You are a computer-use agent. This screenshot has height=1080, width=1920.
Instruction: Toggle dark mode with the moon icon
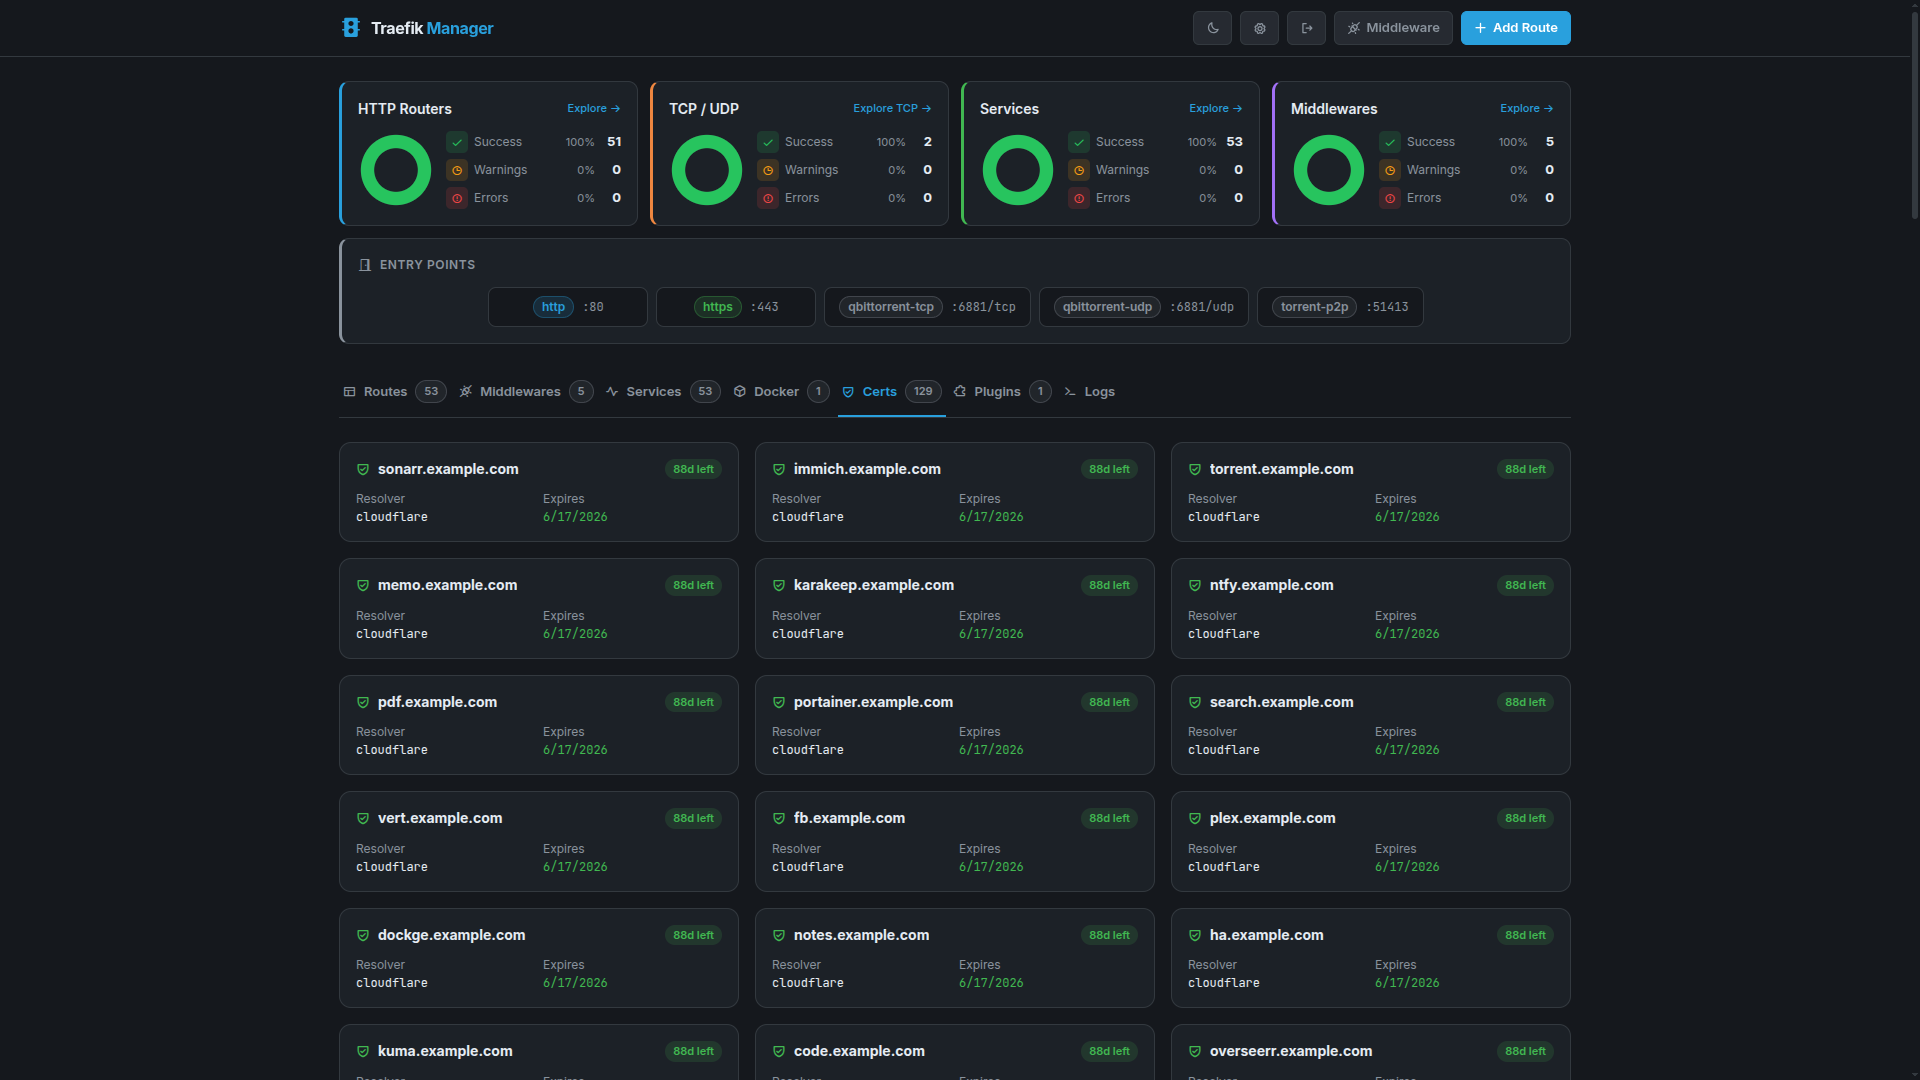[1212, 28]
